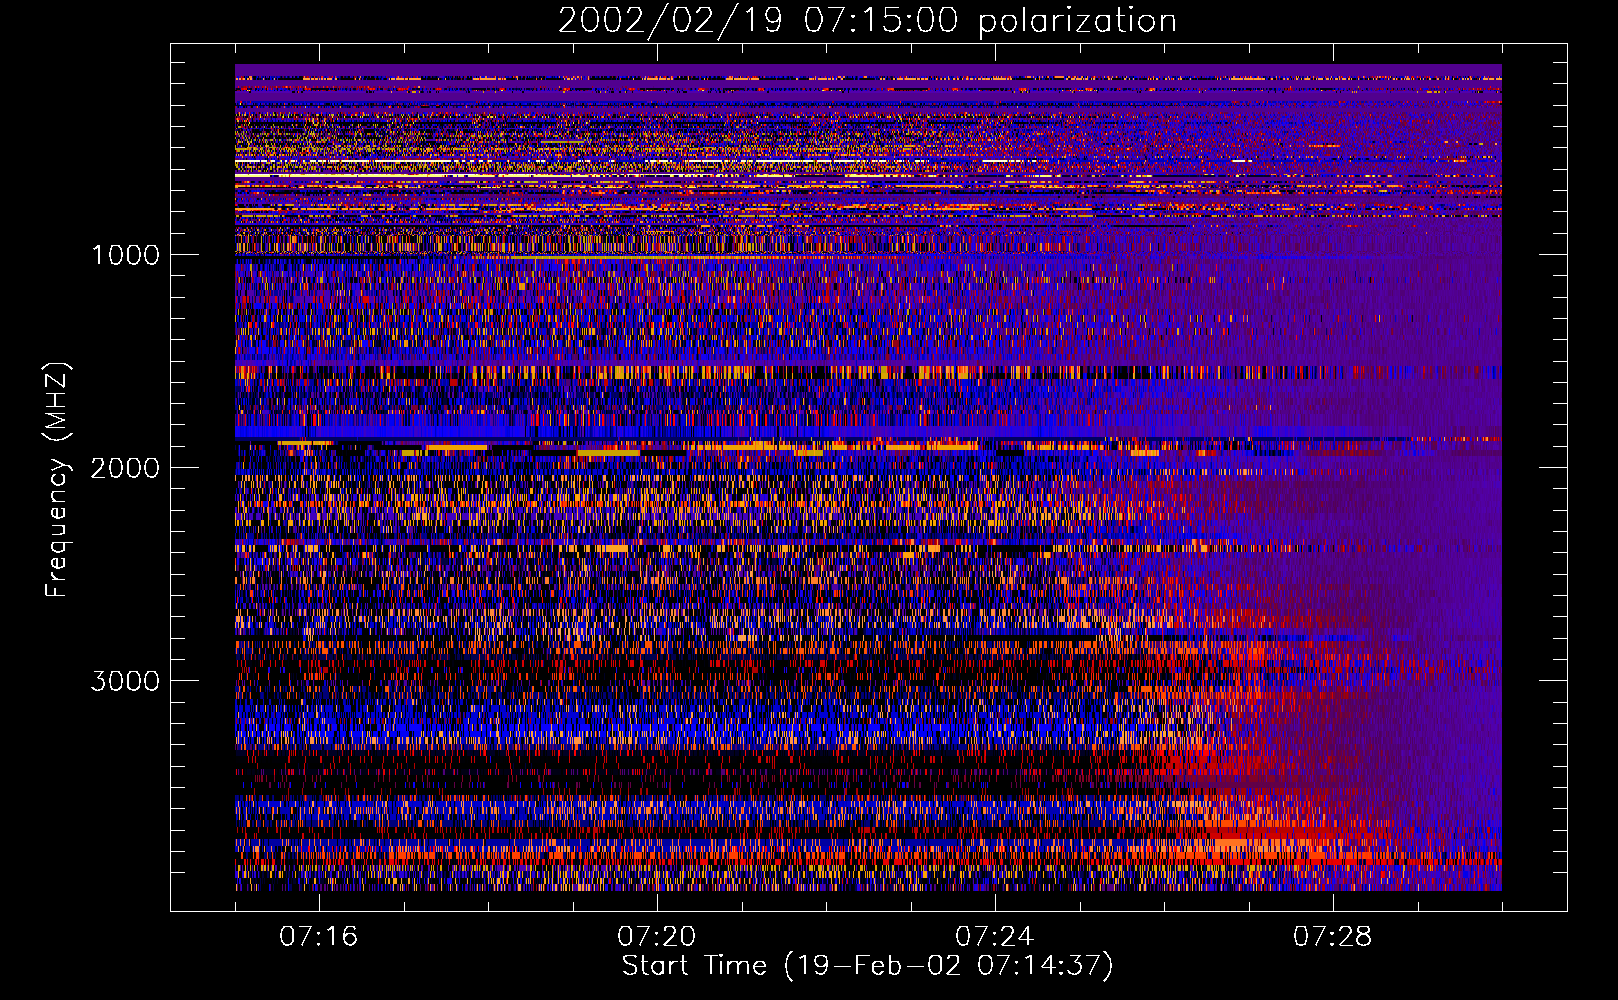Image resolution: width=1618 pixels, height=1000 pixels.
Task: Click the 'Frequency (MHZ)' y-axis label
Action: [57, 480]
